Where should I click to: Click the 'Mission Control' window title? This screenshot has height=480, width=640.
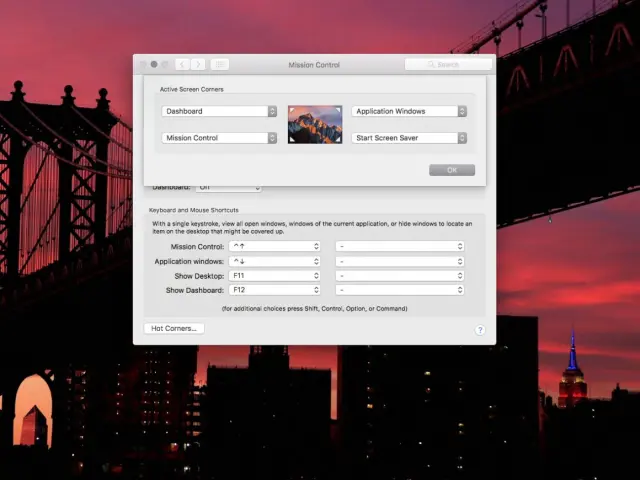click(314, 64)
